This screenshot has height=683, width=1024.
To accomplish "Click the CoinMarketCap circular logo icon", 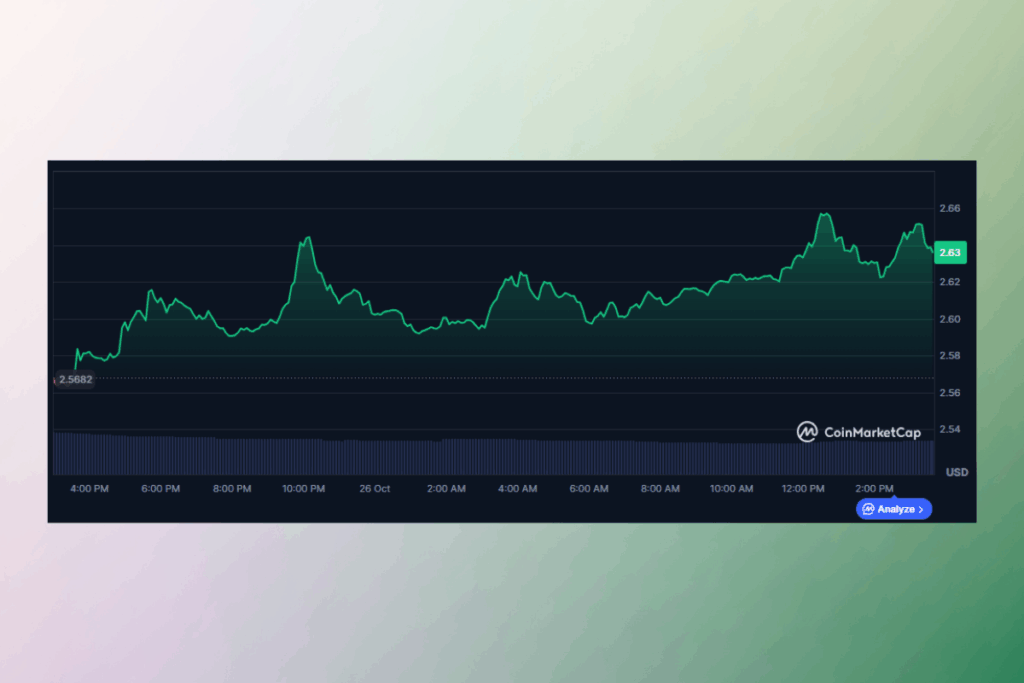I will tap(806, 432).
